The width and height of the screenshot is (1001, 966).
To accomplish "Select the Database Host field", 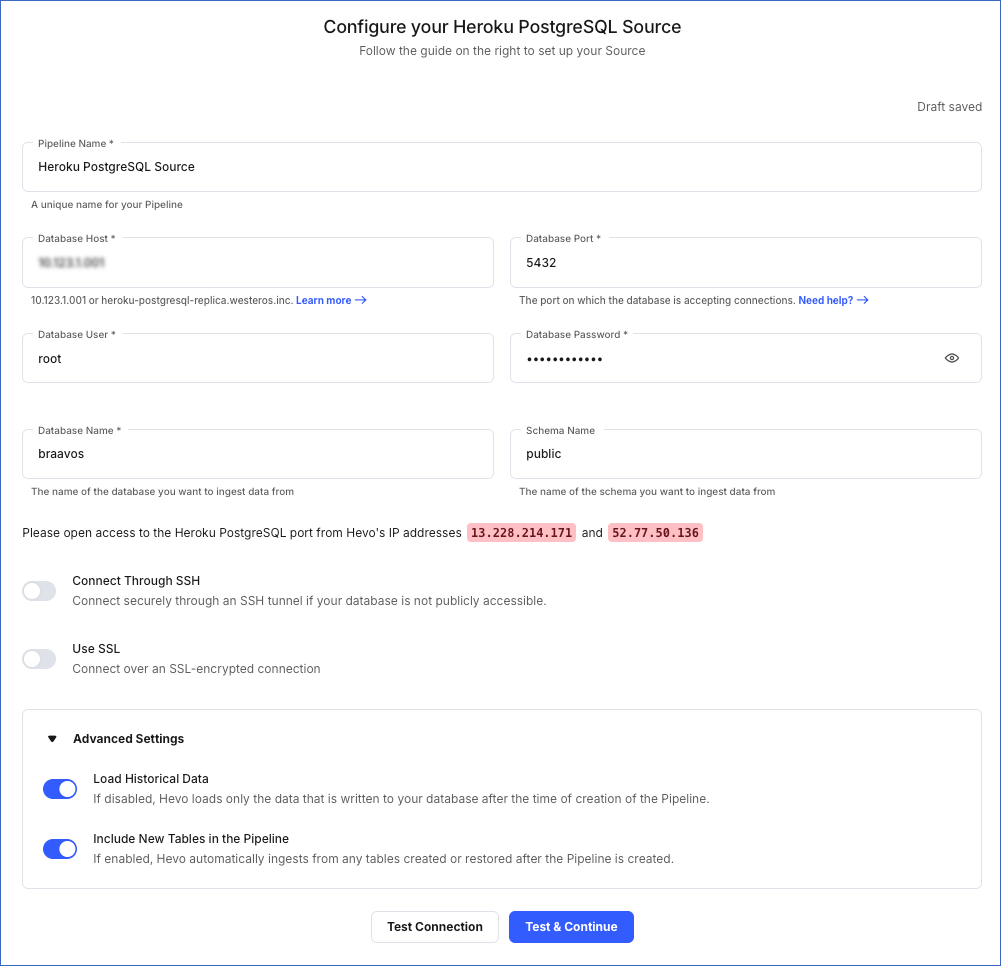I will 257,262.
